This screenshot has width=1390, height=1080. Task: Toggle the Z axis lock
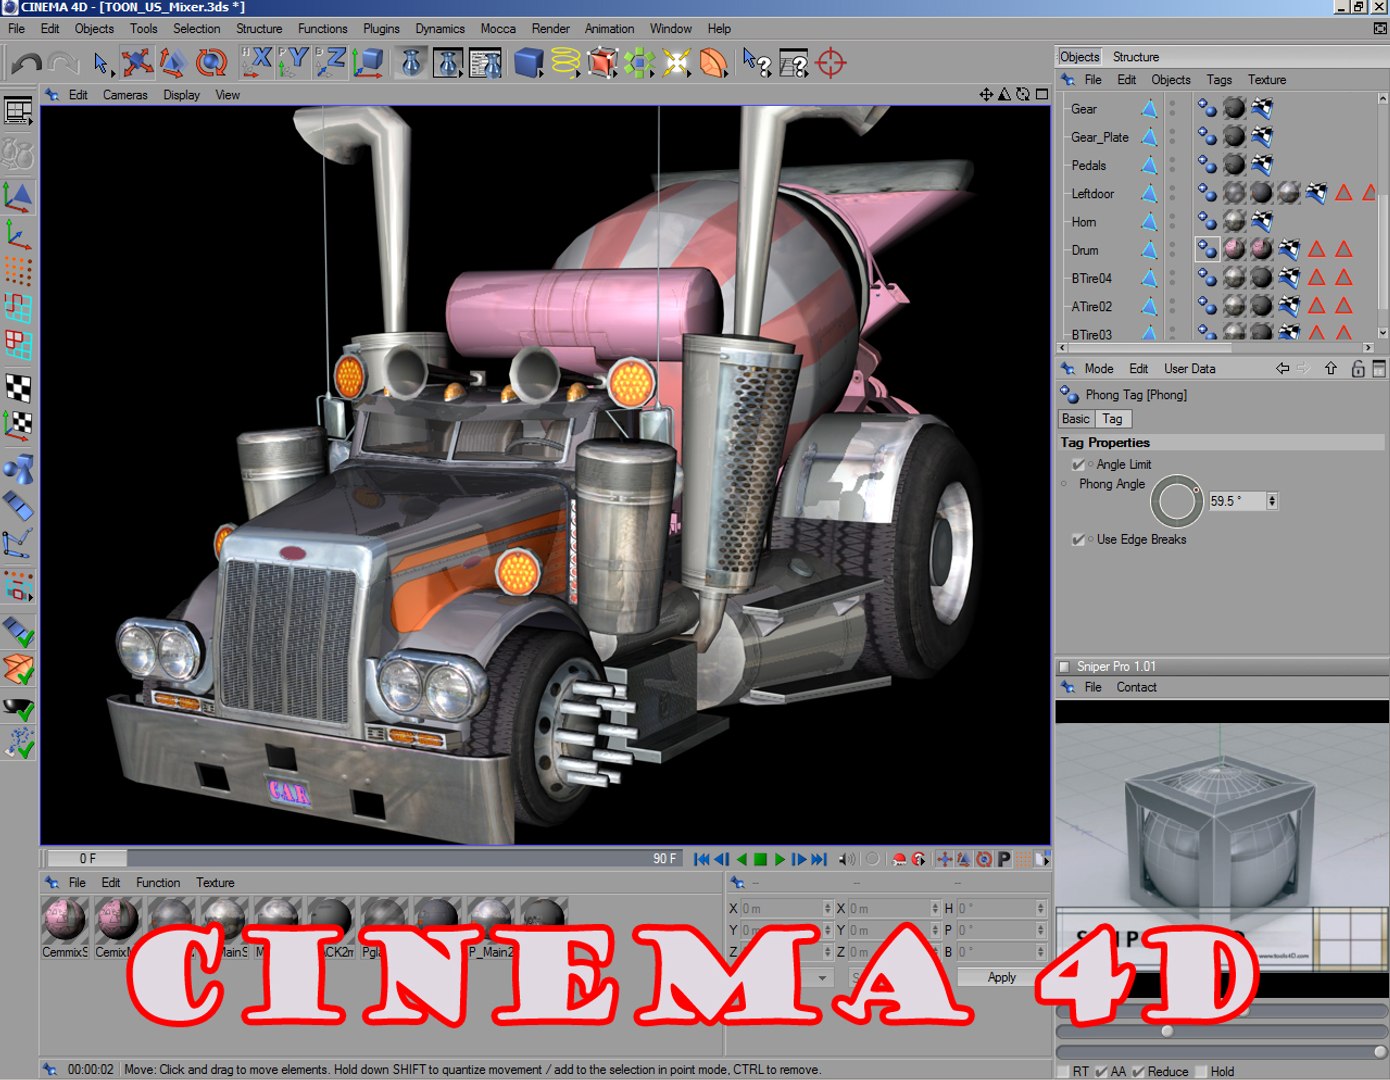[330, 63]
